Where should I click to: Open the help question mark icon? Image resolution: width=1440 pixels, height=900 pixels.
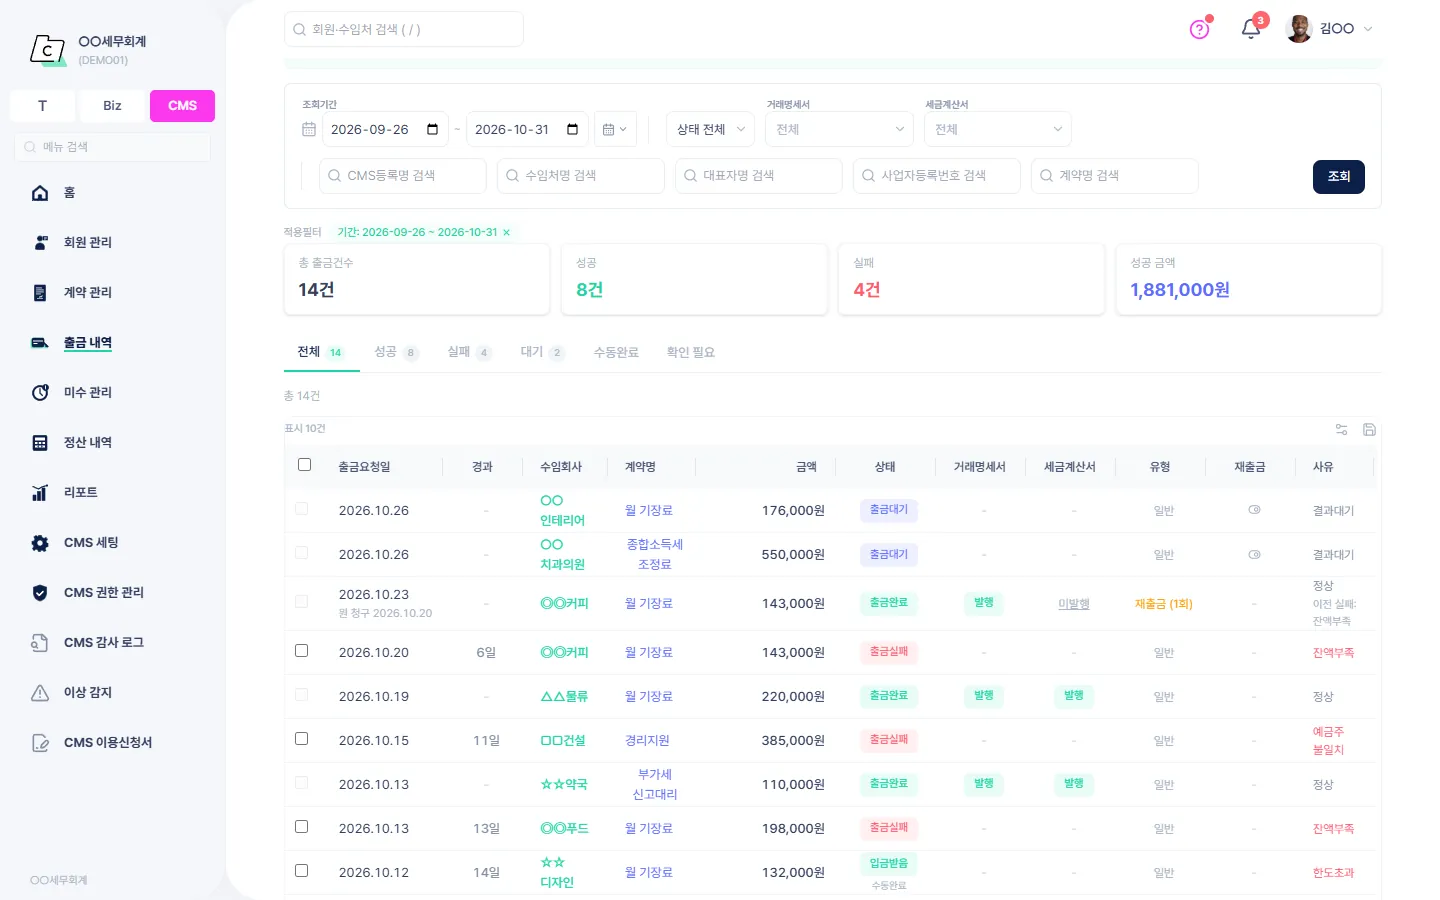click(x=1199, y=30)
